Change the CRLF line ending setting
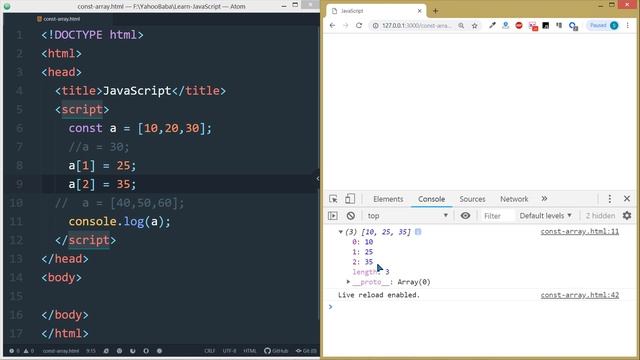This screenshot has height=360, width=640. pyautogui.click(x=209, y=351)
